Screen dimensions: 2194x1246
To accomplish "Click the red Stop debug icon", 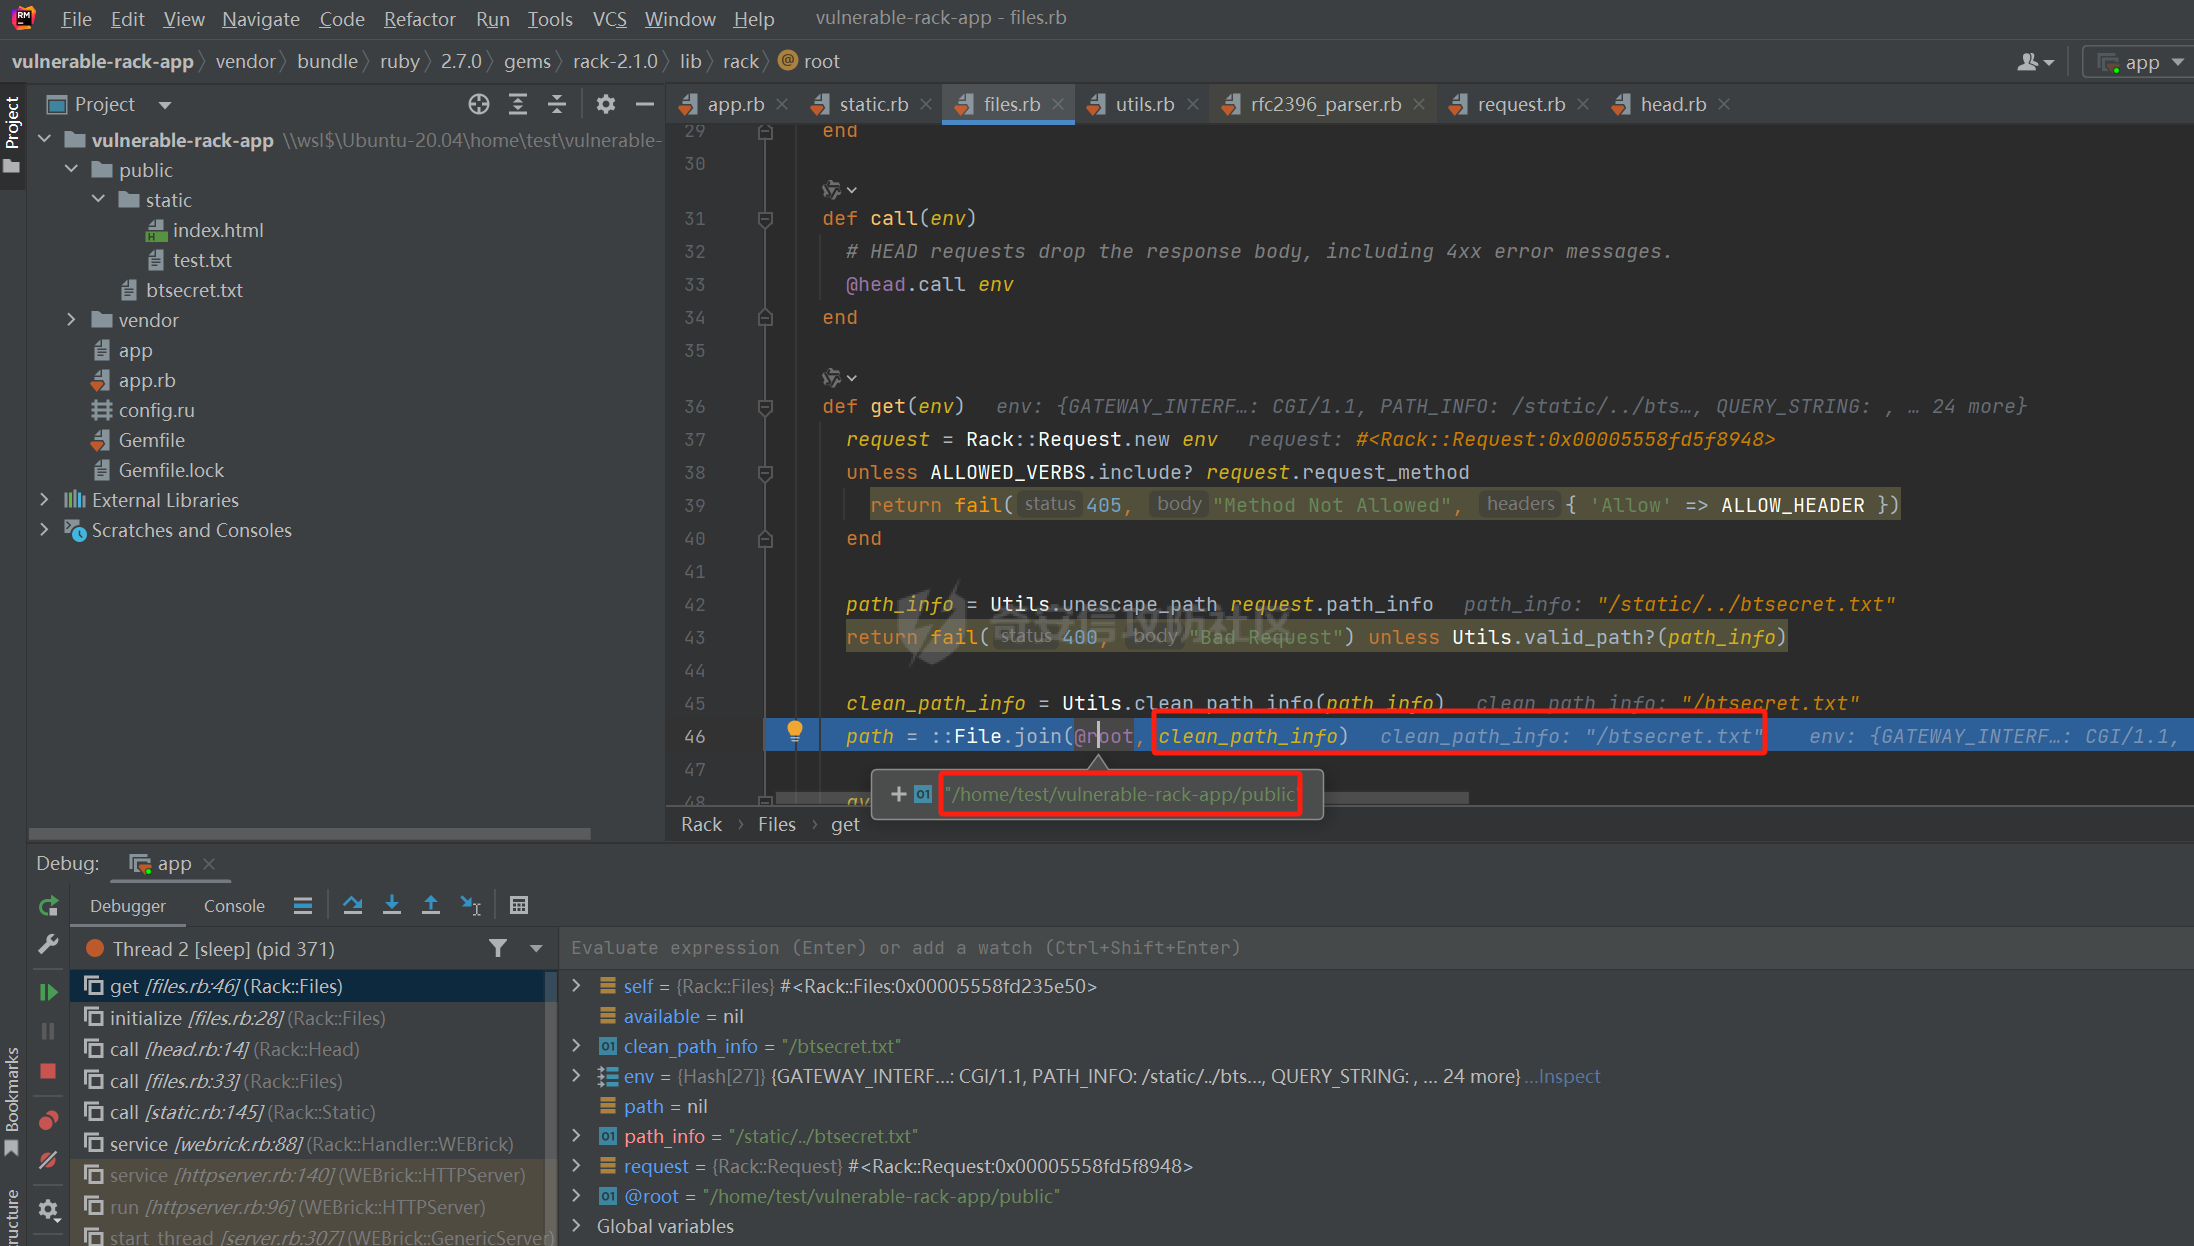I will 48,1071.
